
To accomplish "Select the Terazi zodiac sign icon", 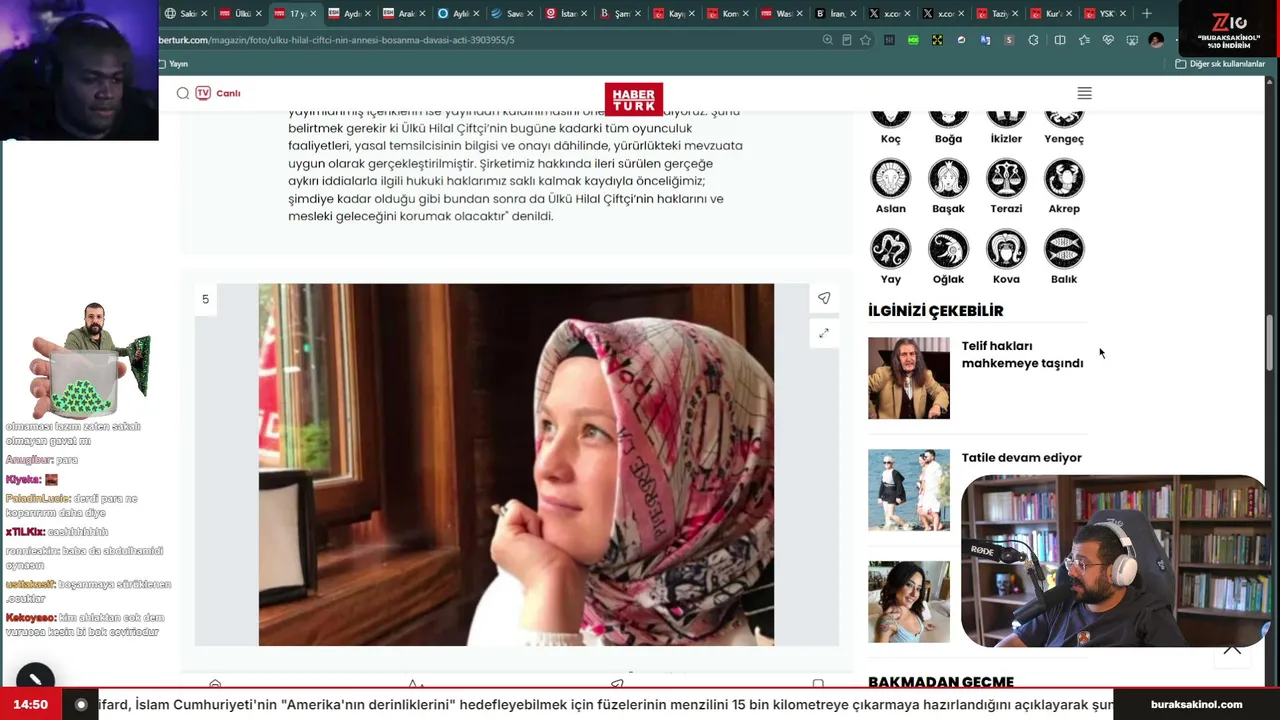I will pyautogui.click(x=1006, y=178).
